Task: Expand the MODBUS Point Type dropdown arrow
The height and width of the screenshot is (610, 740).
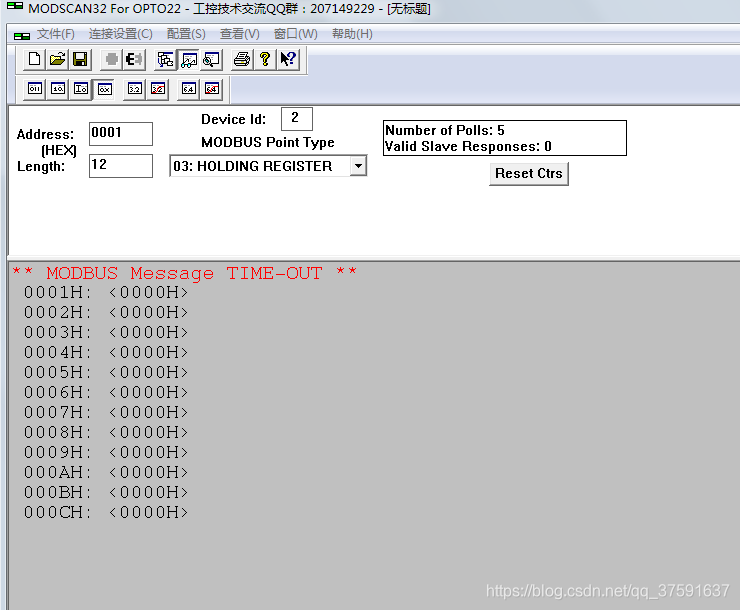Action: tap(358, 166)
